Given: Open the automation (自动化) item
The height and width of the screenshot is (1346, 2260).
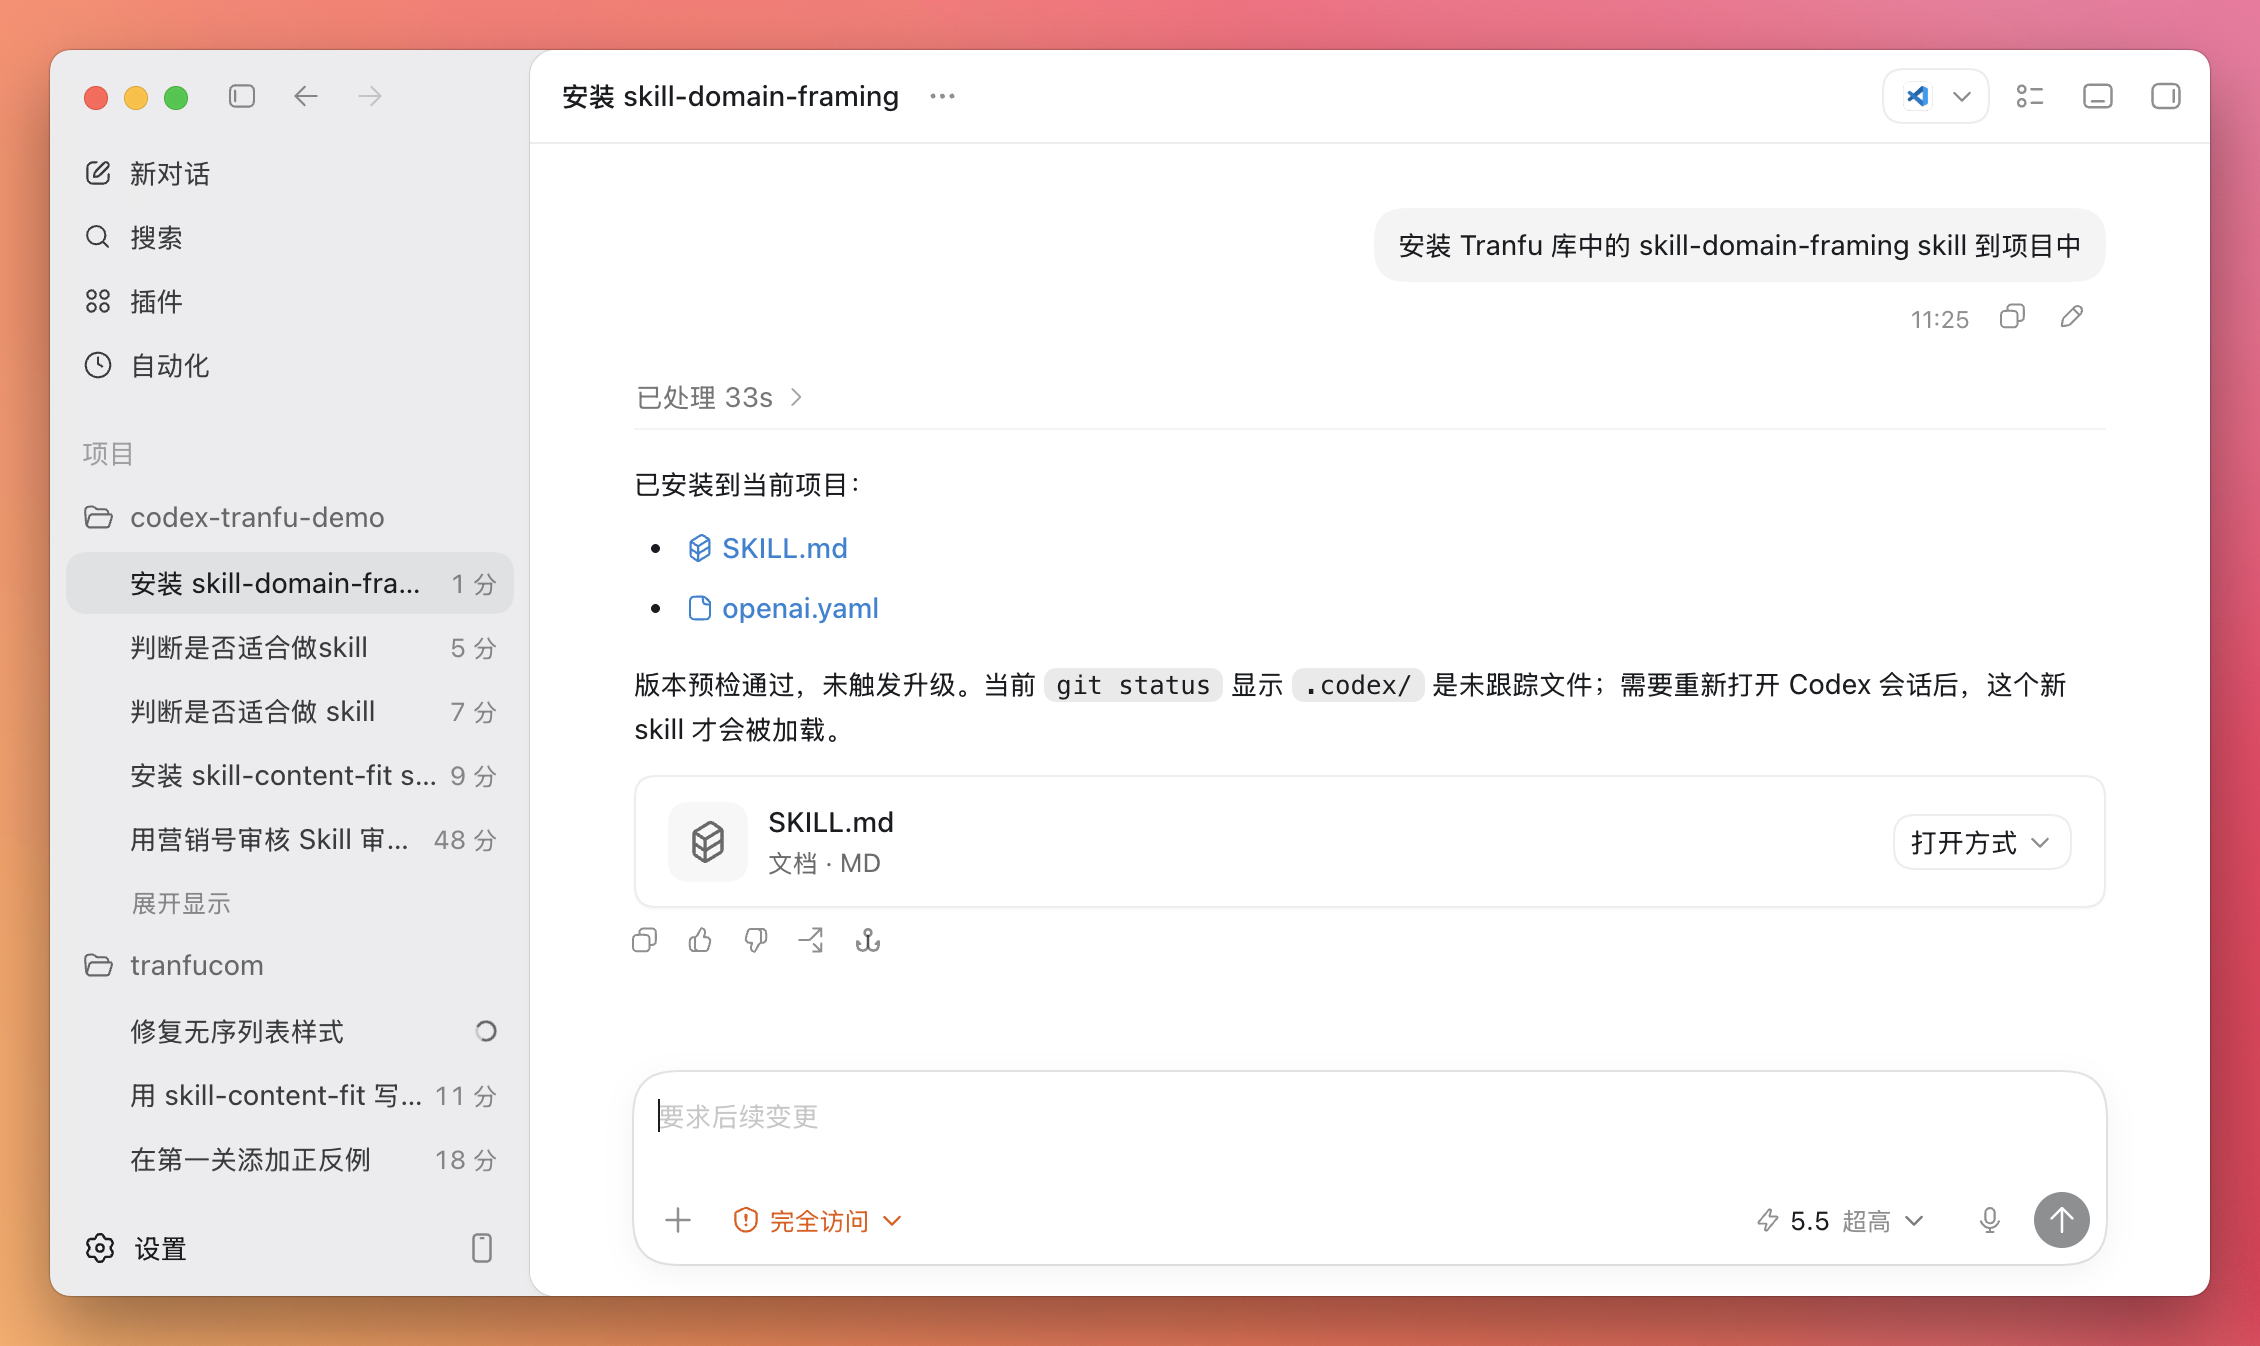Looking at the screenshot, I should pos(290,365).
